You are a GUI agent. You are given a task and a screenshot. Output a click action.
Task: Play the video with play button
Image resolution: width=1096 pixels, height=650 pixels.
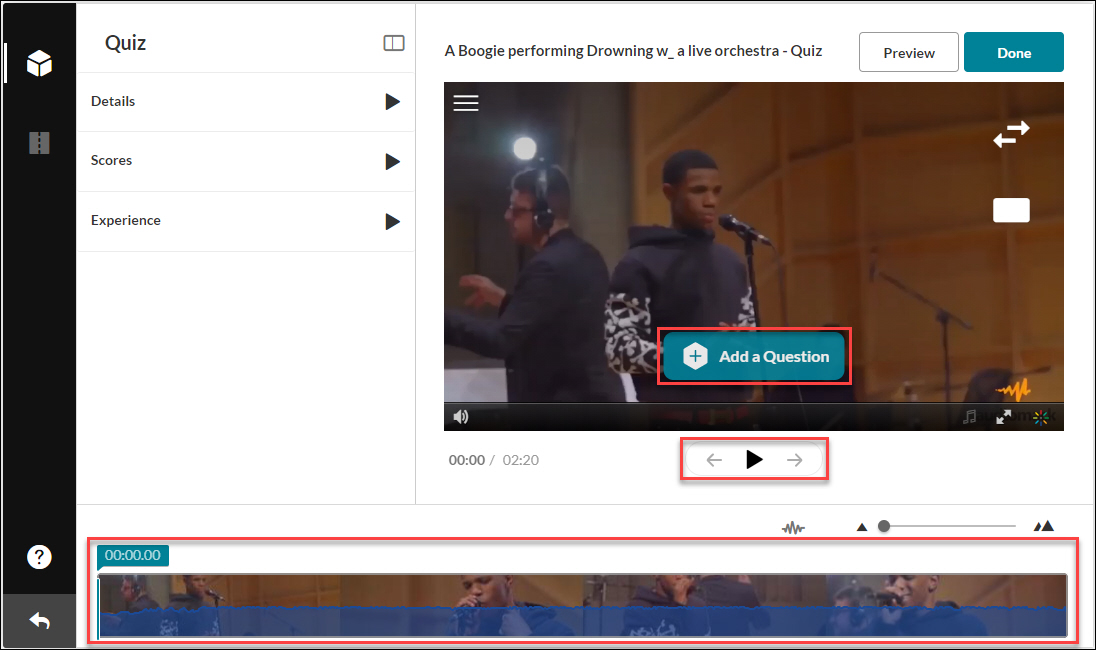754,459
